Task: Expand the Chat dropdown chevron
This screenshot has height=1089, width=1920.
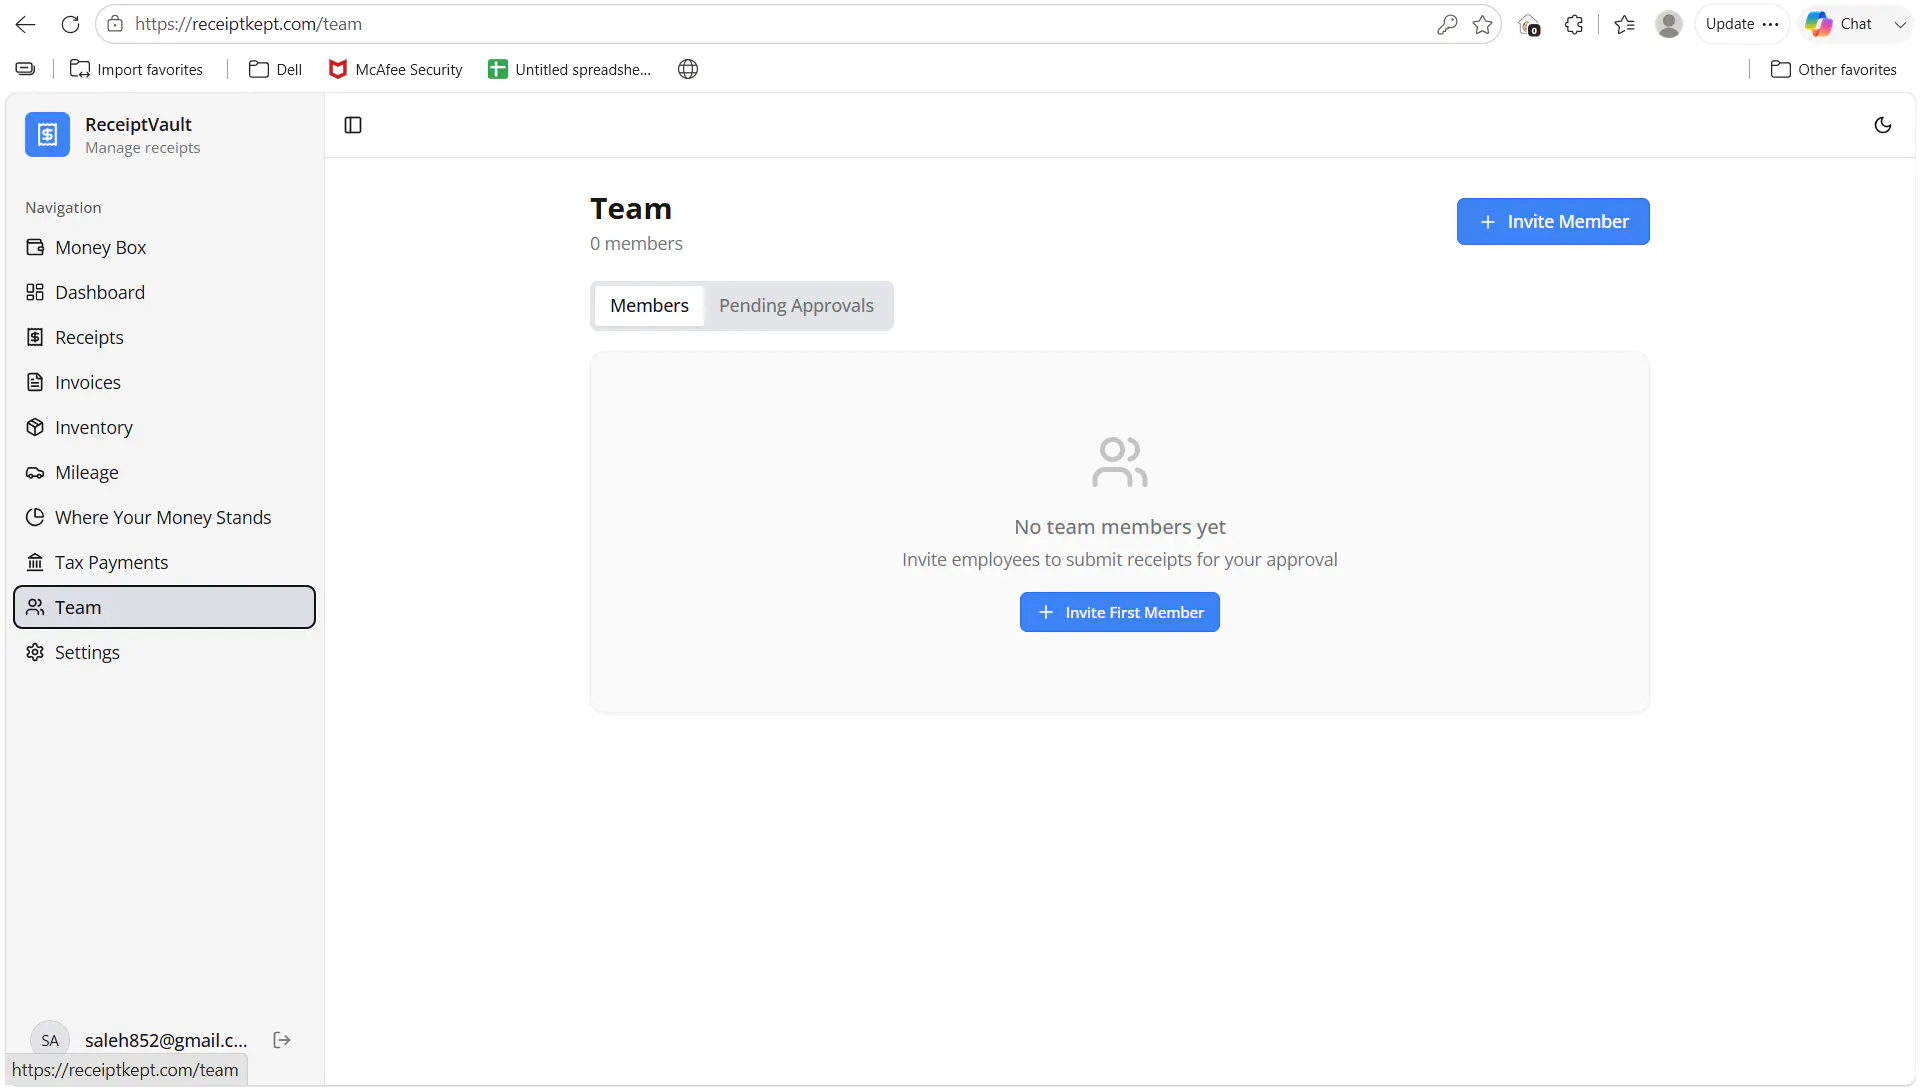Action: pos(1900,24)
